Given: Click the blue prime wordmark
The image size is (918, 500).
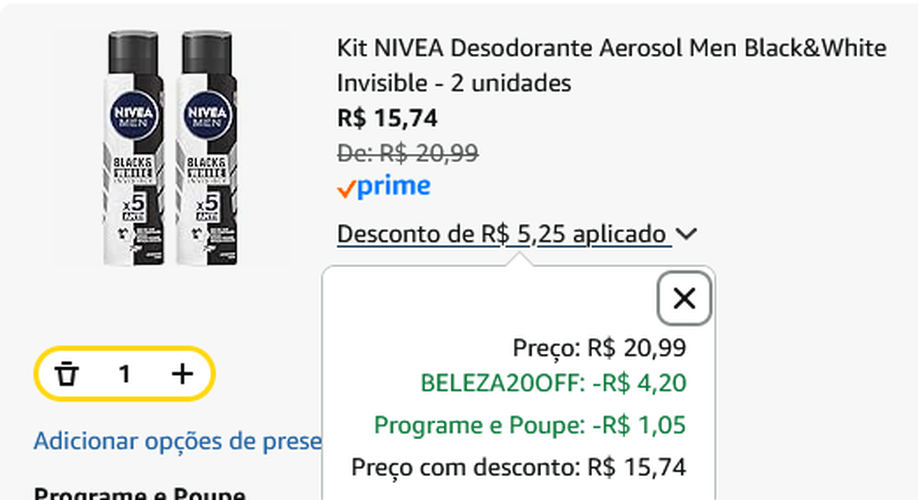Looking at the screenshot, I should (x=394, y=187).
